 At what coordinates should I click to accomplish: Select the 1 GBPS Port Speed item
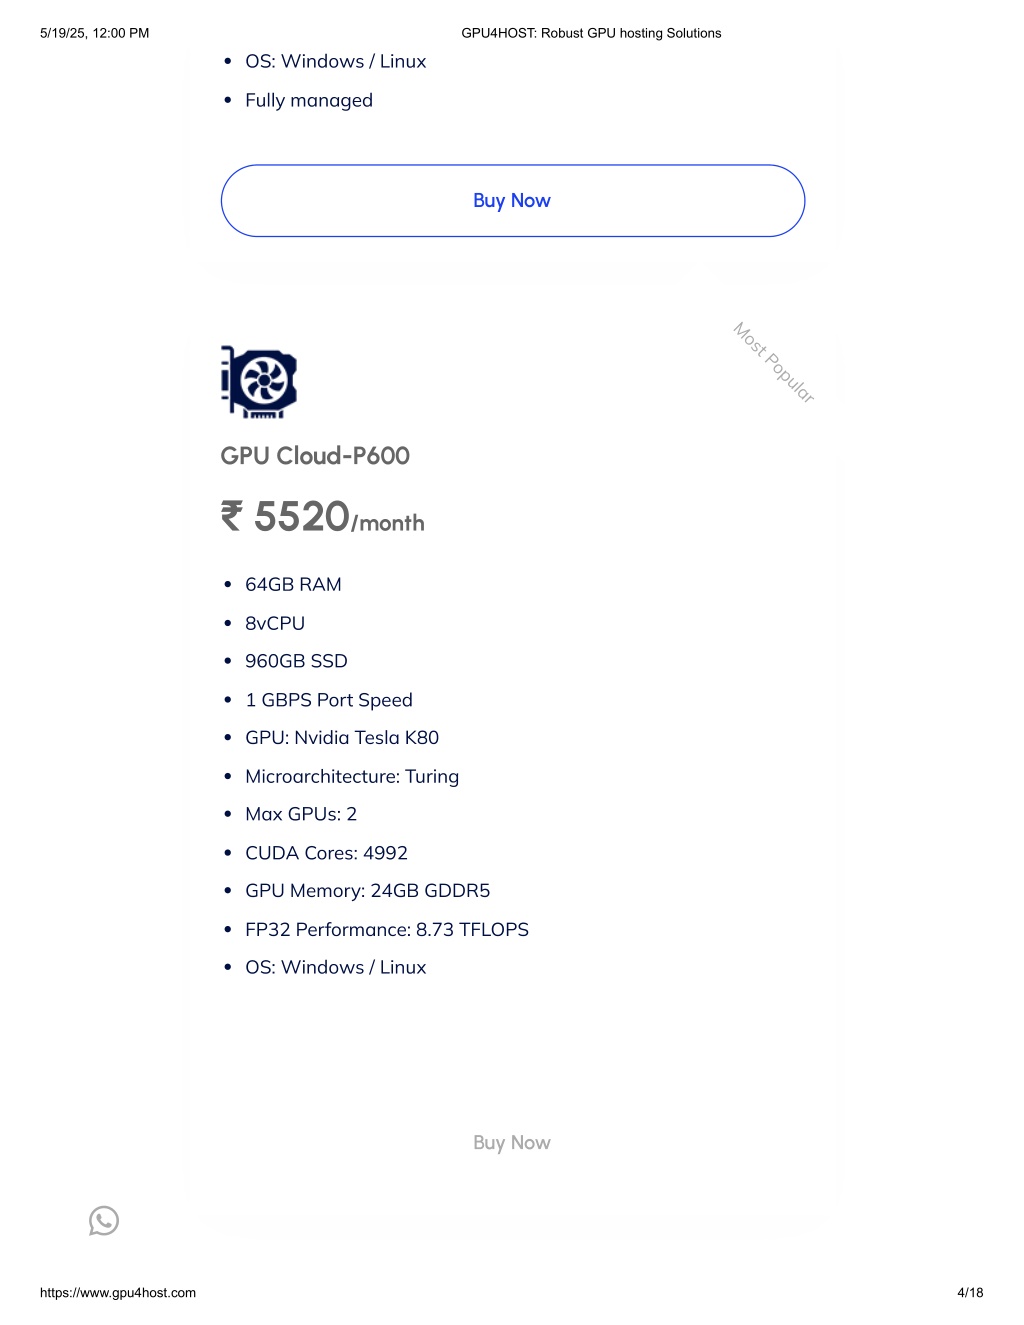329,700
